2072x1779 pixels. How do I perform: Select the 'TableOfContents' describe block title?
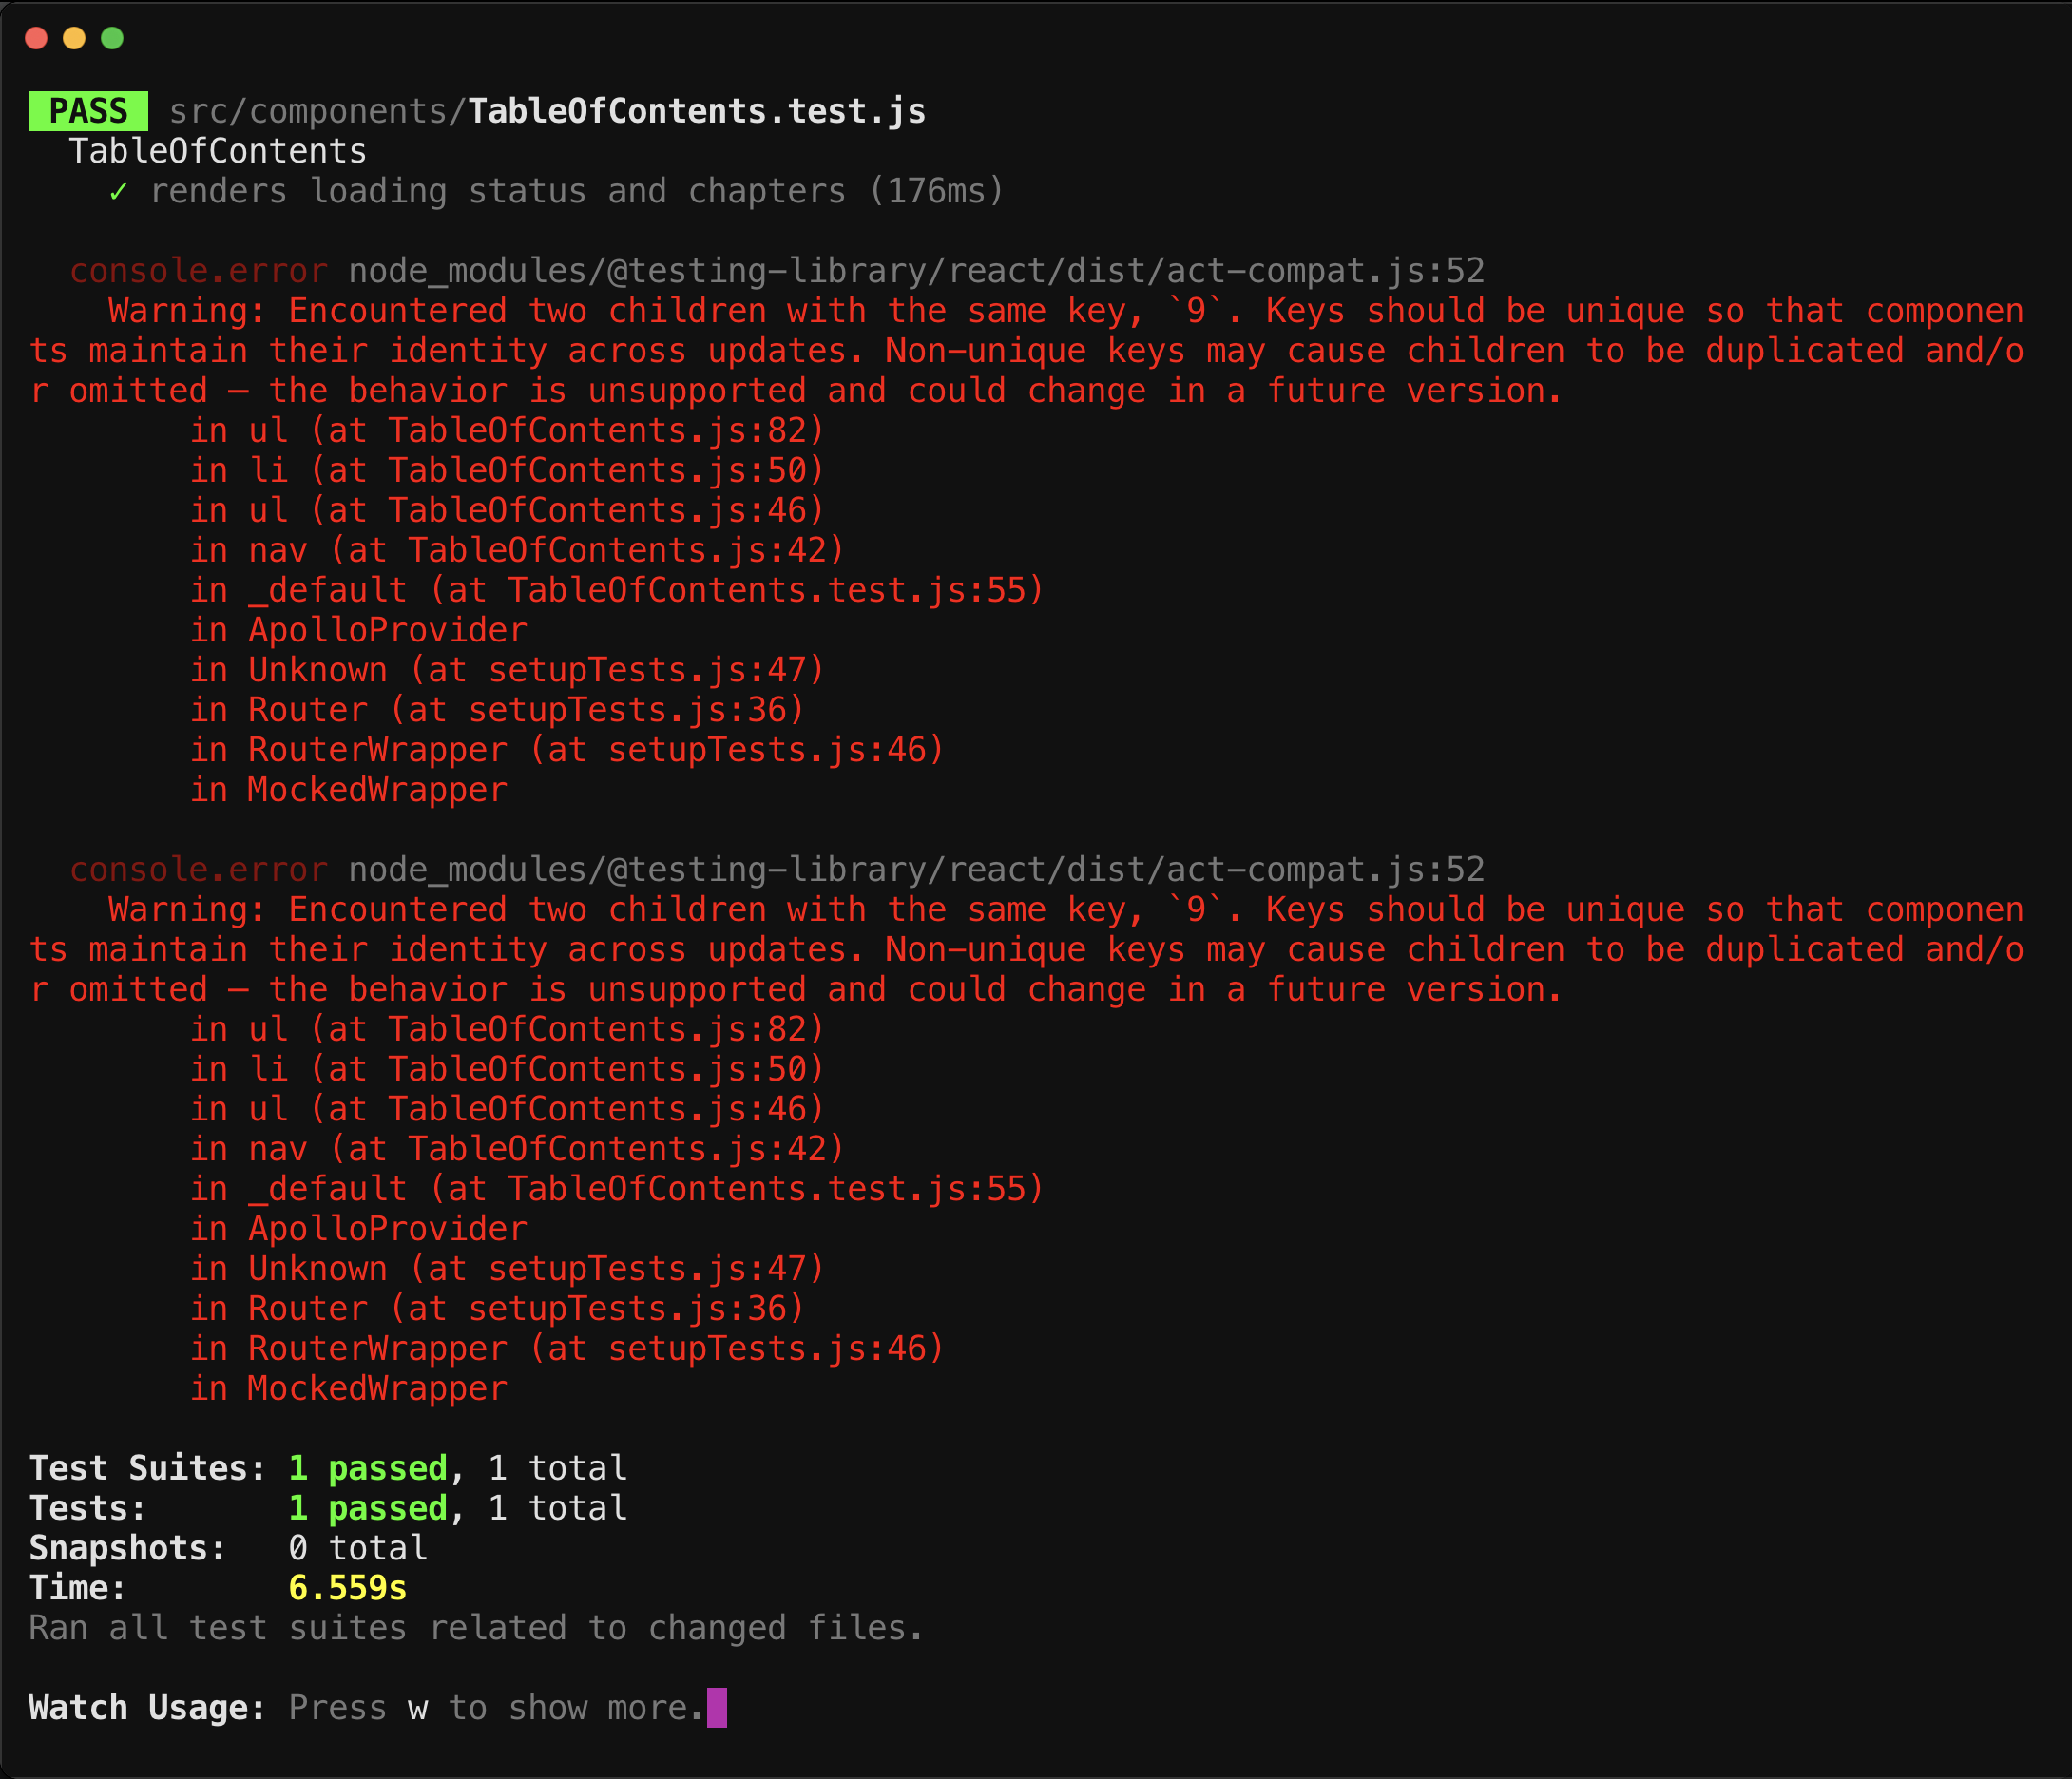click(x=218, y=151)
